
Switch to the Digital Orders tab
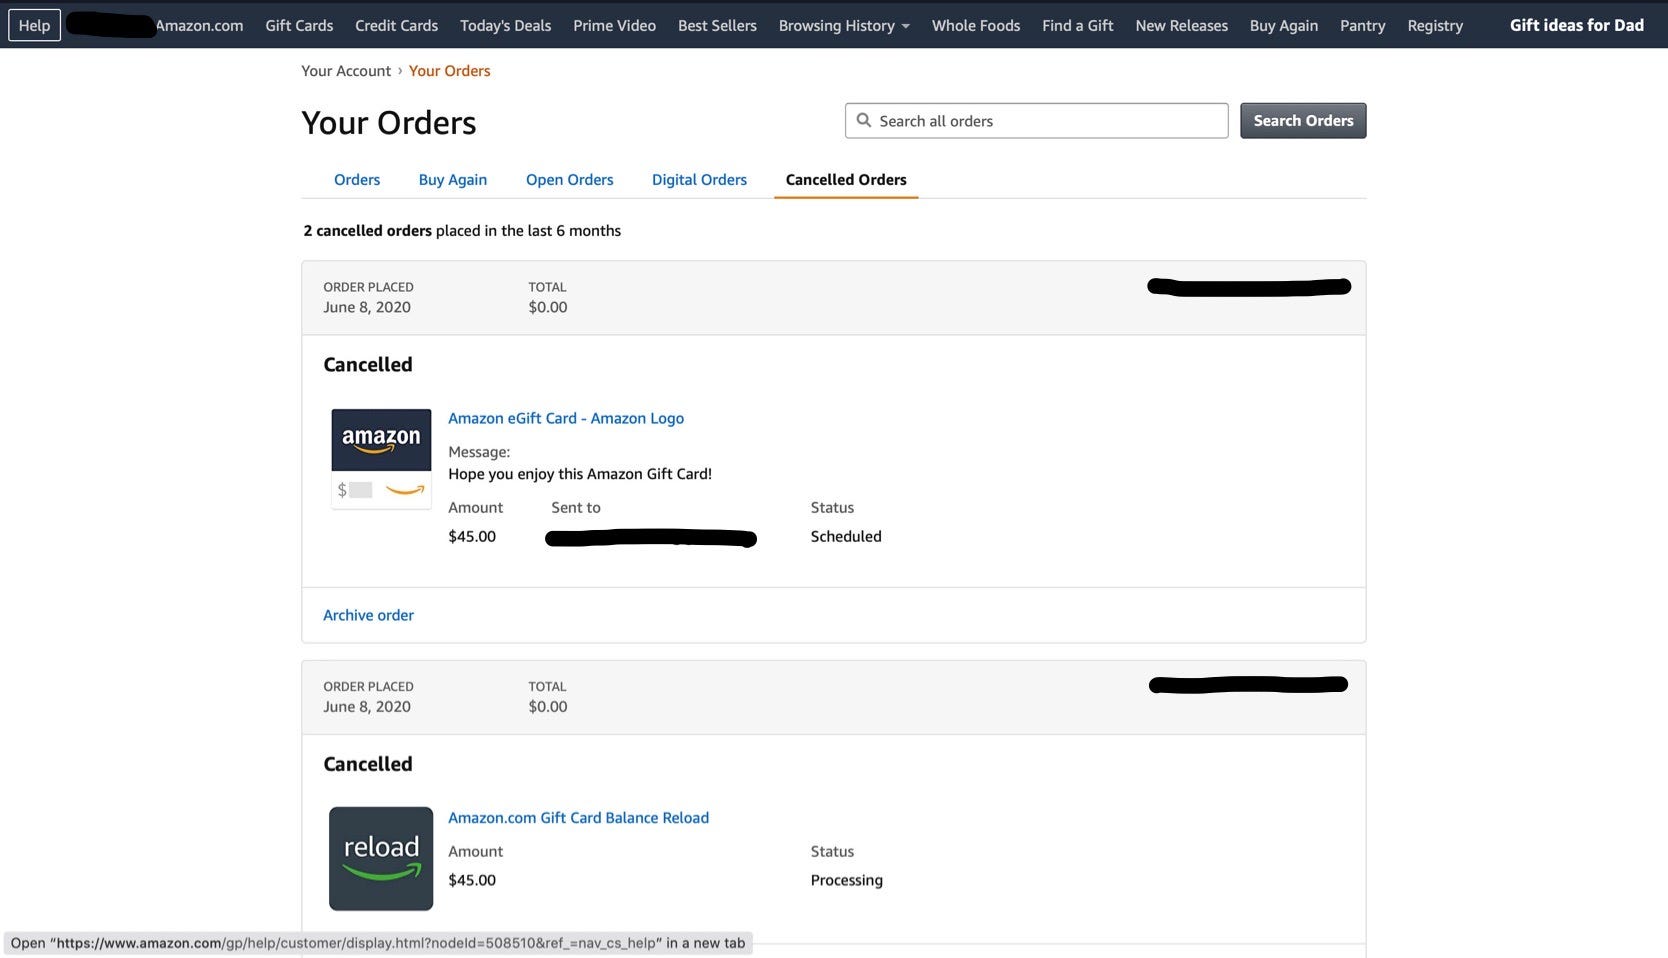(698, 179)
